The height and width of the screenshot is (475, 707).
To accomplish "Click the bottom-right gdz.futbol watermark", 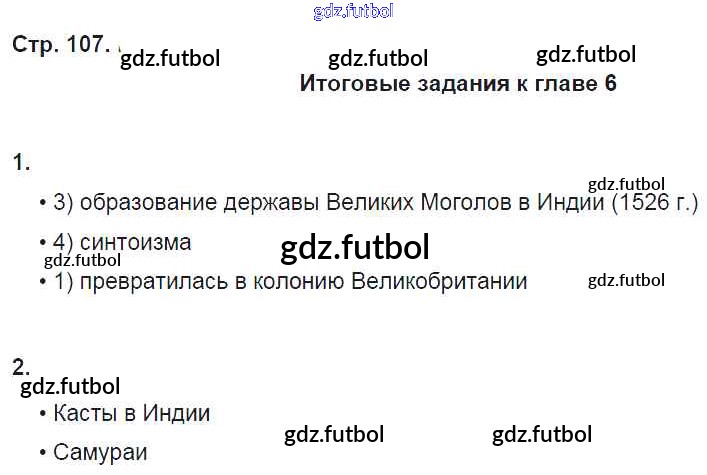I will pos(542,434).
